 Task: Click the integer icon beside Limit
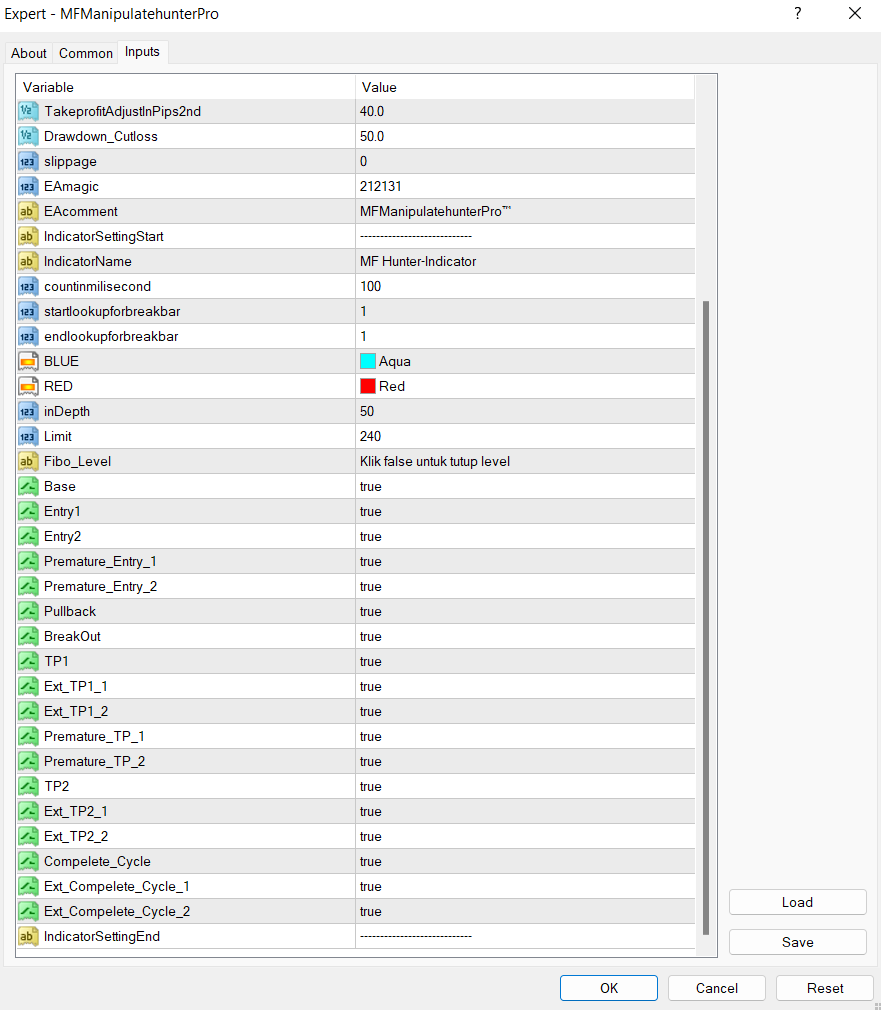28,437
